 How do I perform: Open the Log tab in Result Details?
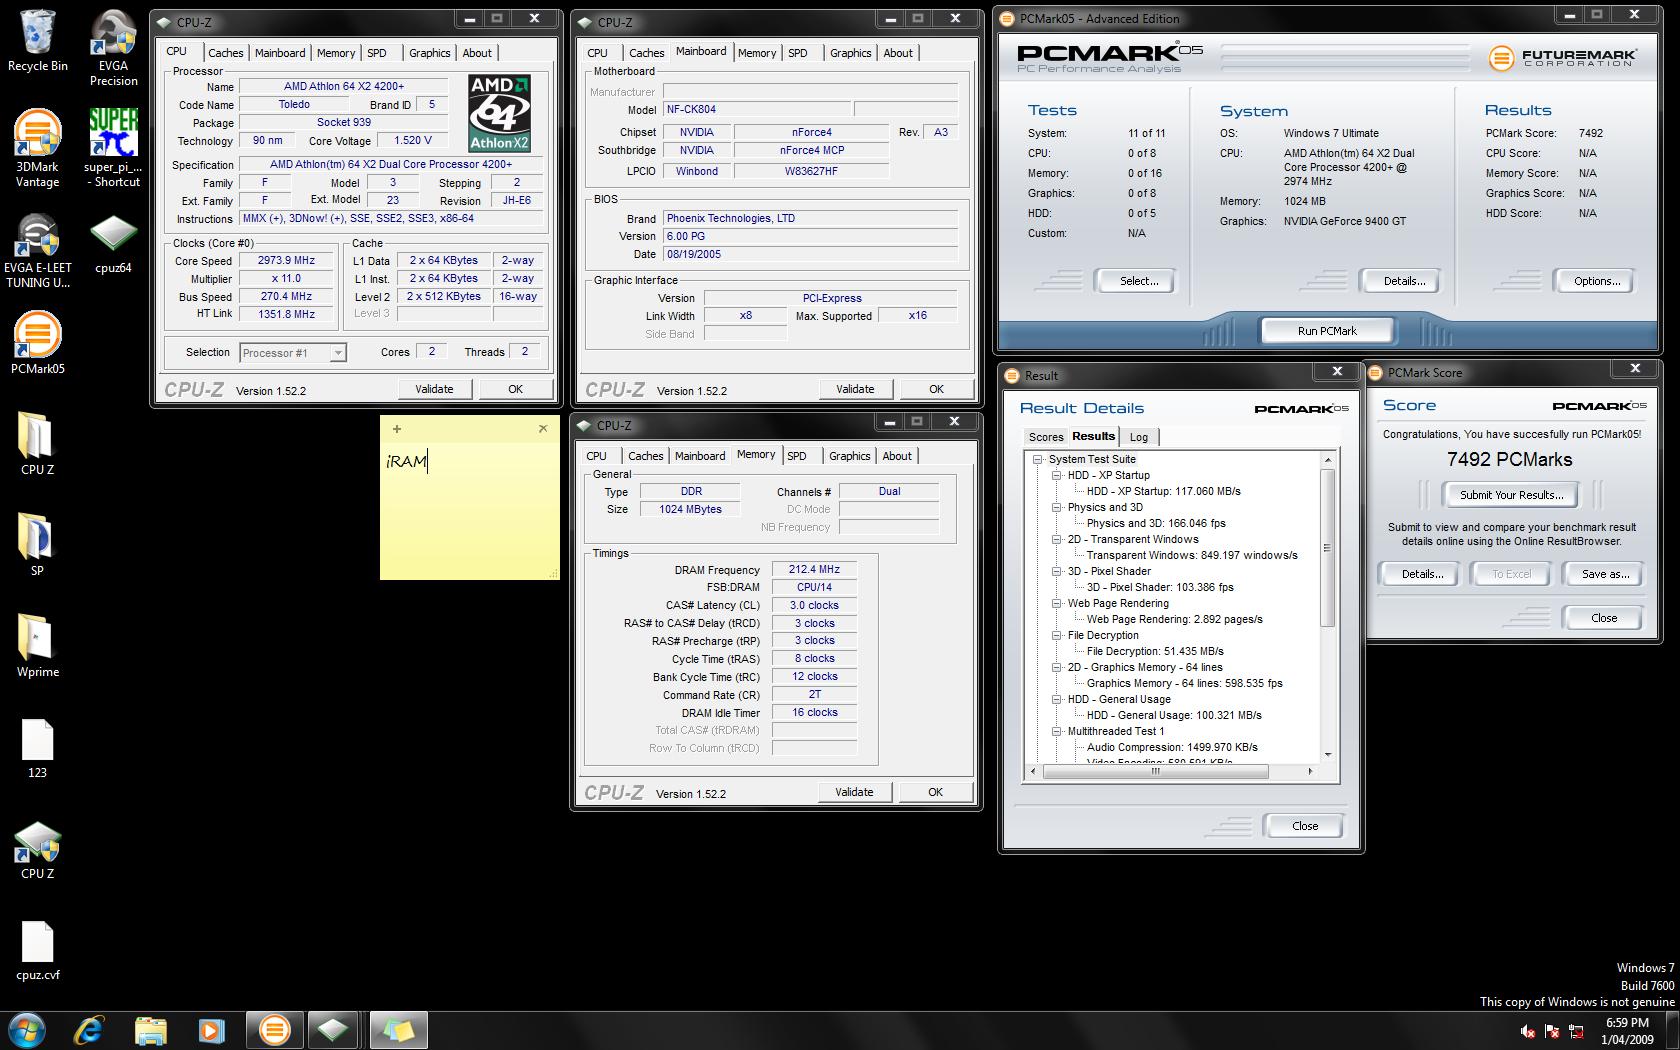click(x=1139, y=437)
